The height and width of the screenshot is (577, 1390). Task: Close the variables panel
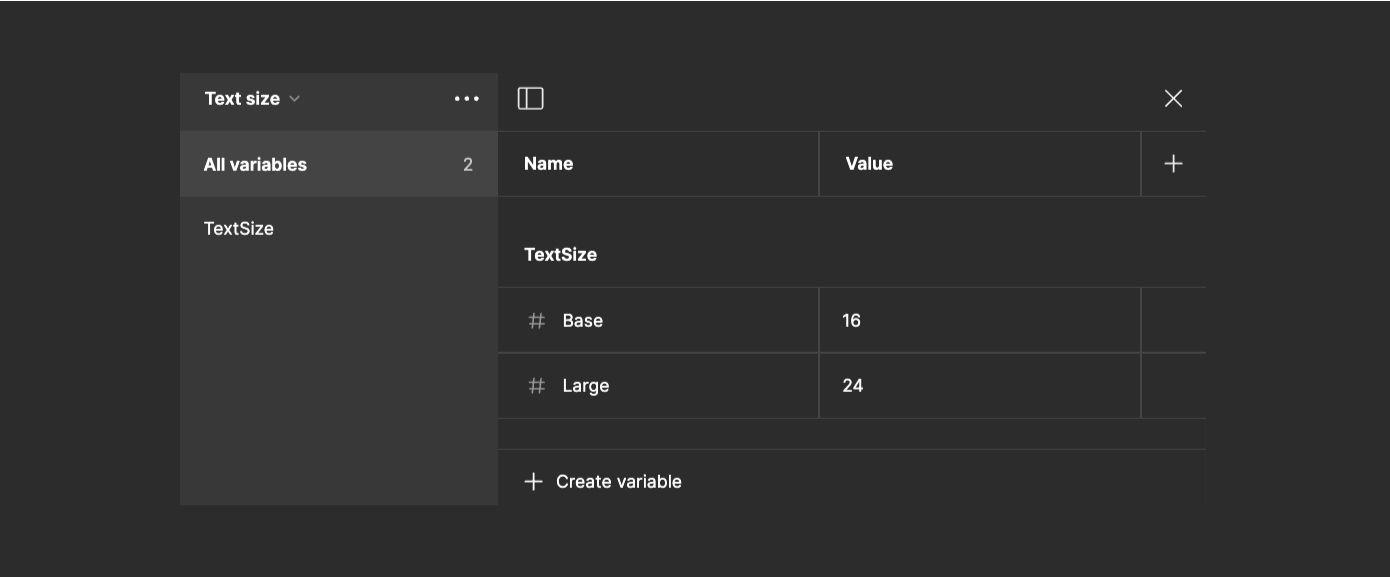tap(1173, 98)
